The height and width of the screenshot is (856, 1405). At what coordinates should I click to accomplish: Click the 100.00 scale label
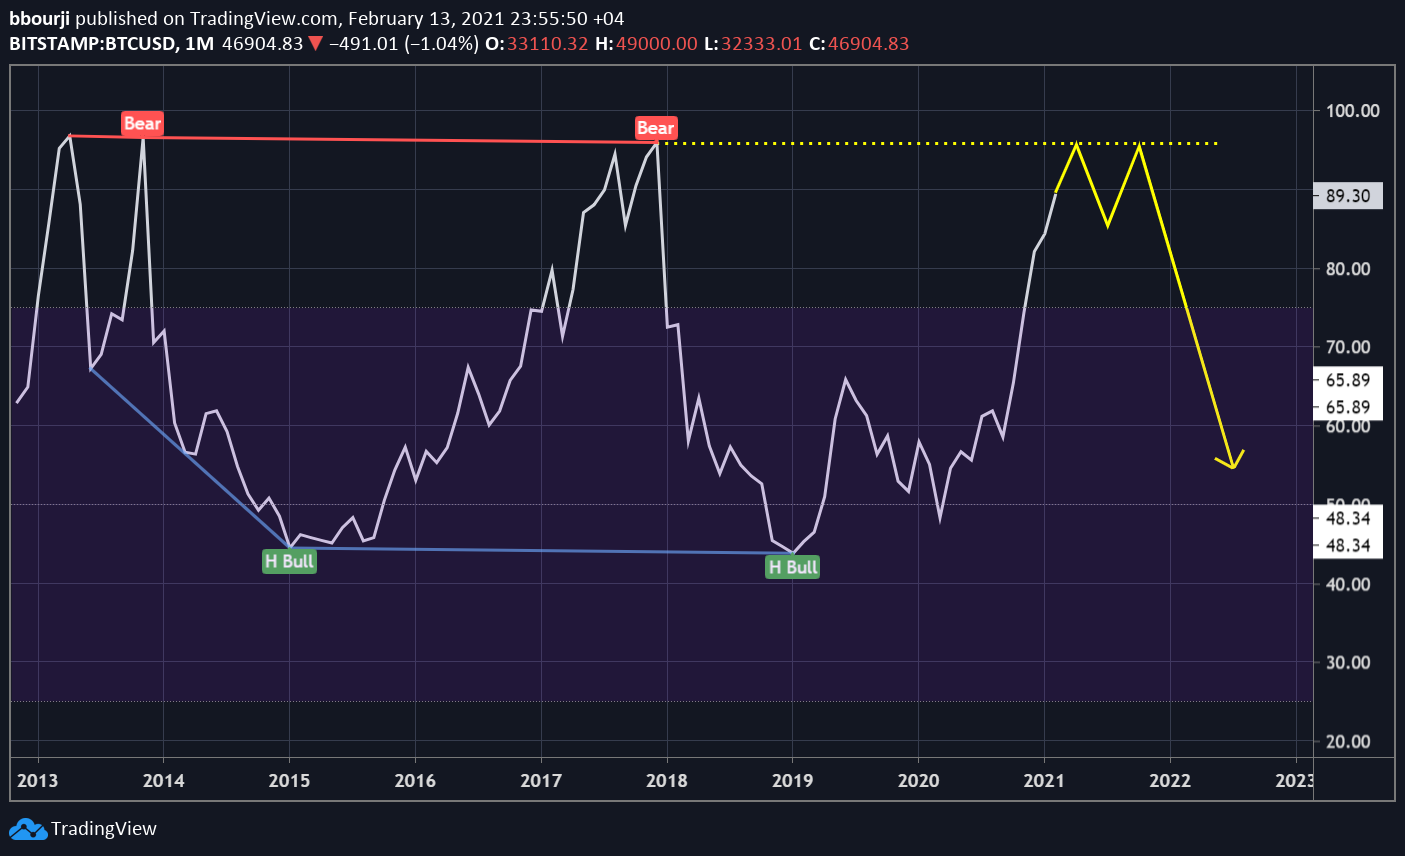point(1352,111)
